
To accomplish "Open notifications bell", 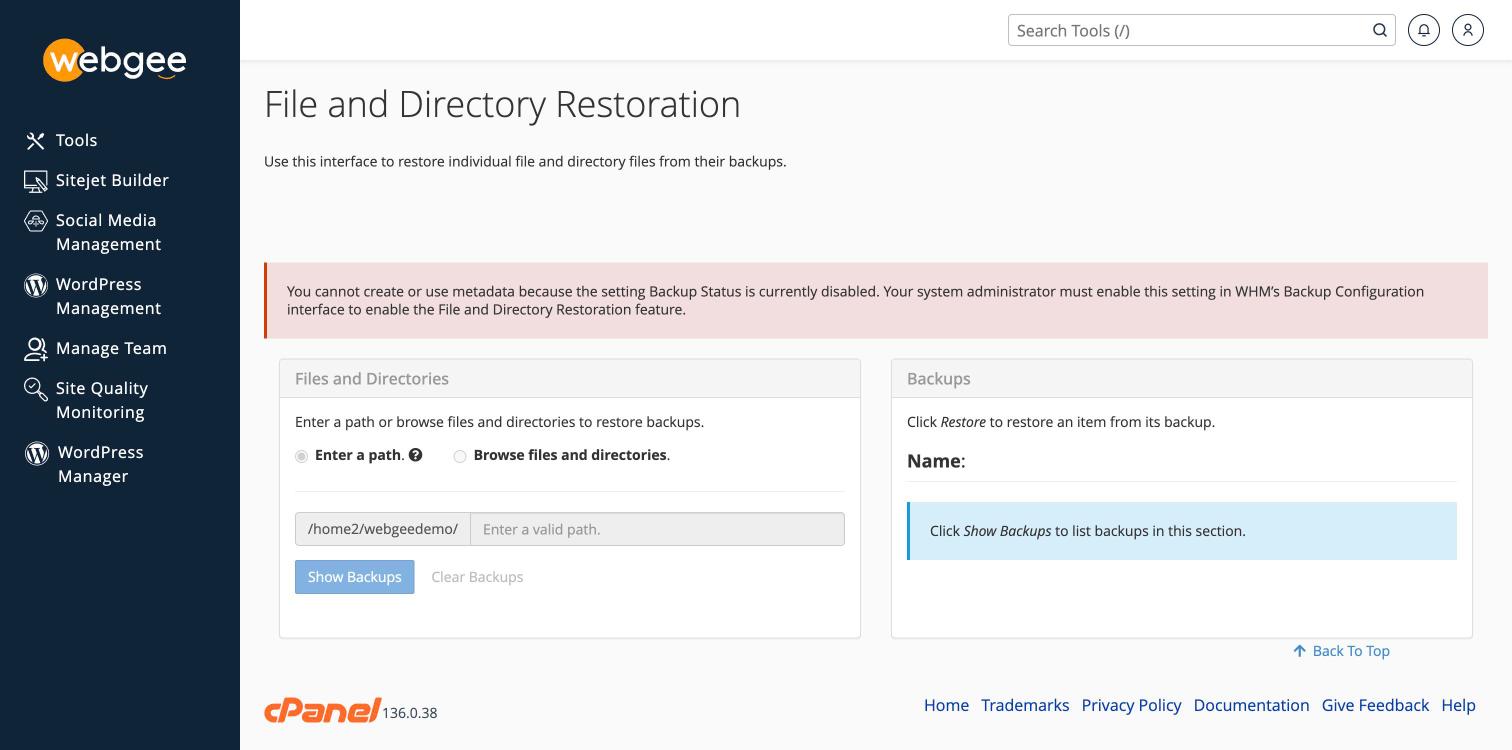I will click(1424, 30).
